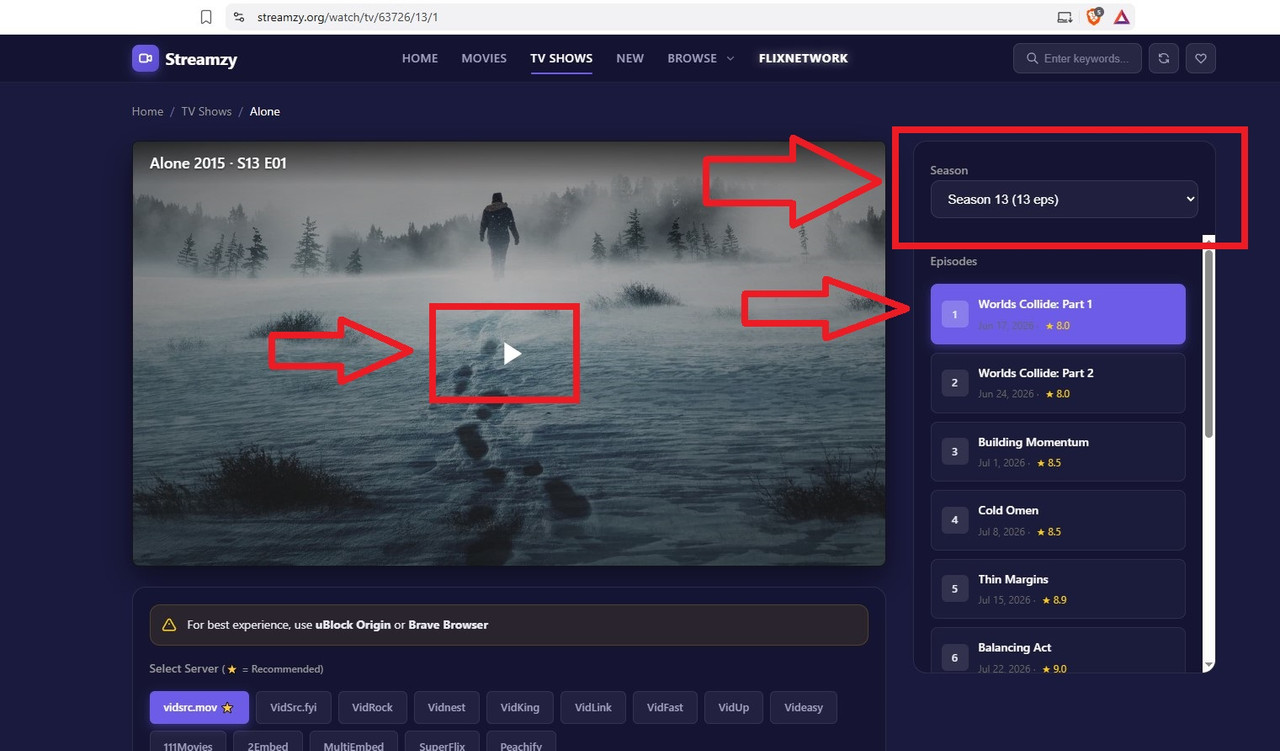Click the Streamzy logo
This screenshot has width=1280, height=751.
pyautogui.click(x=185, y=59)
